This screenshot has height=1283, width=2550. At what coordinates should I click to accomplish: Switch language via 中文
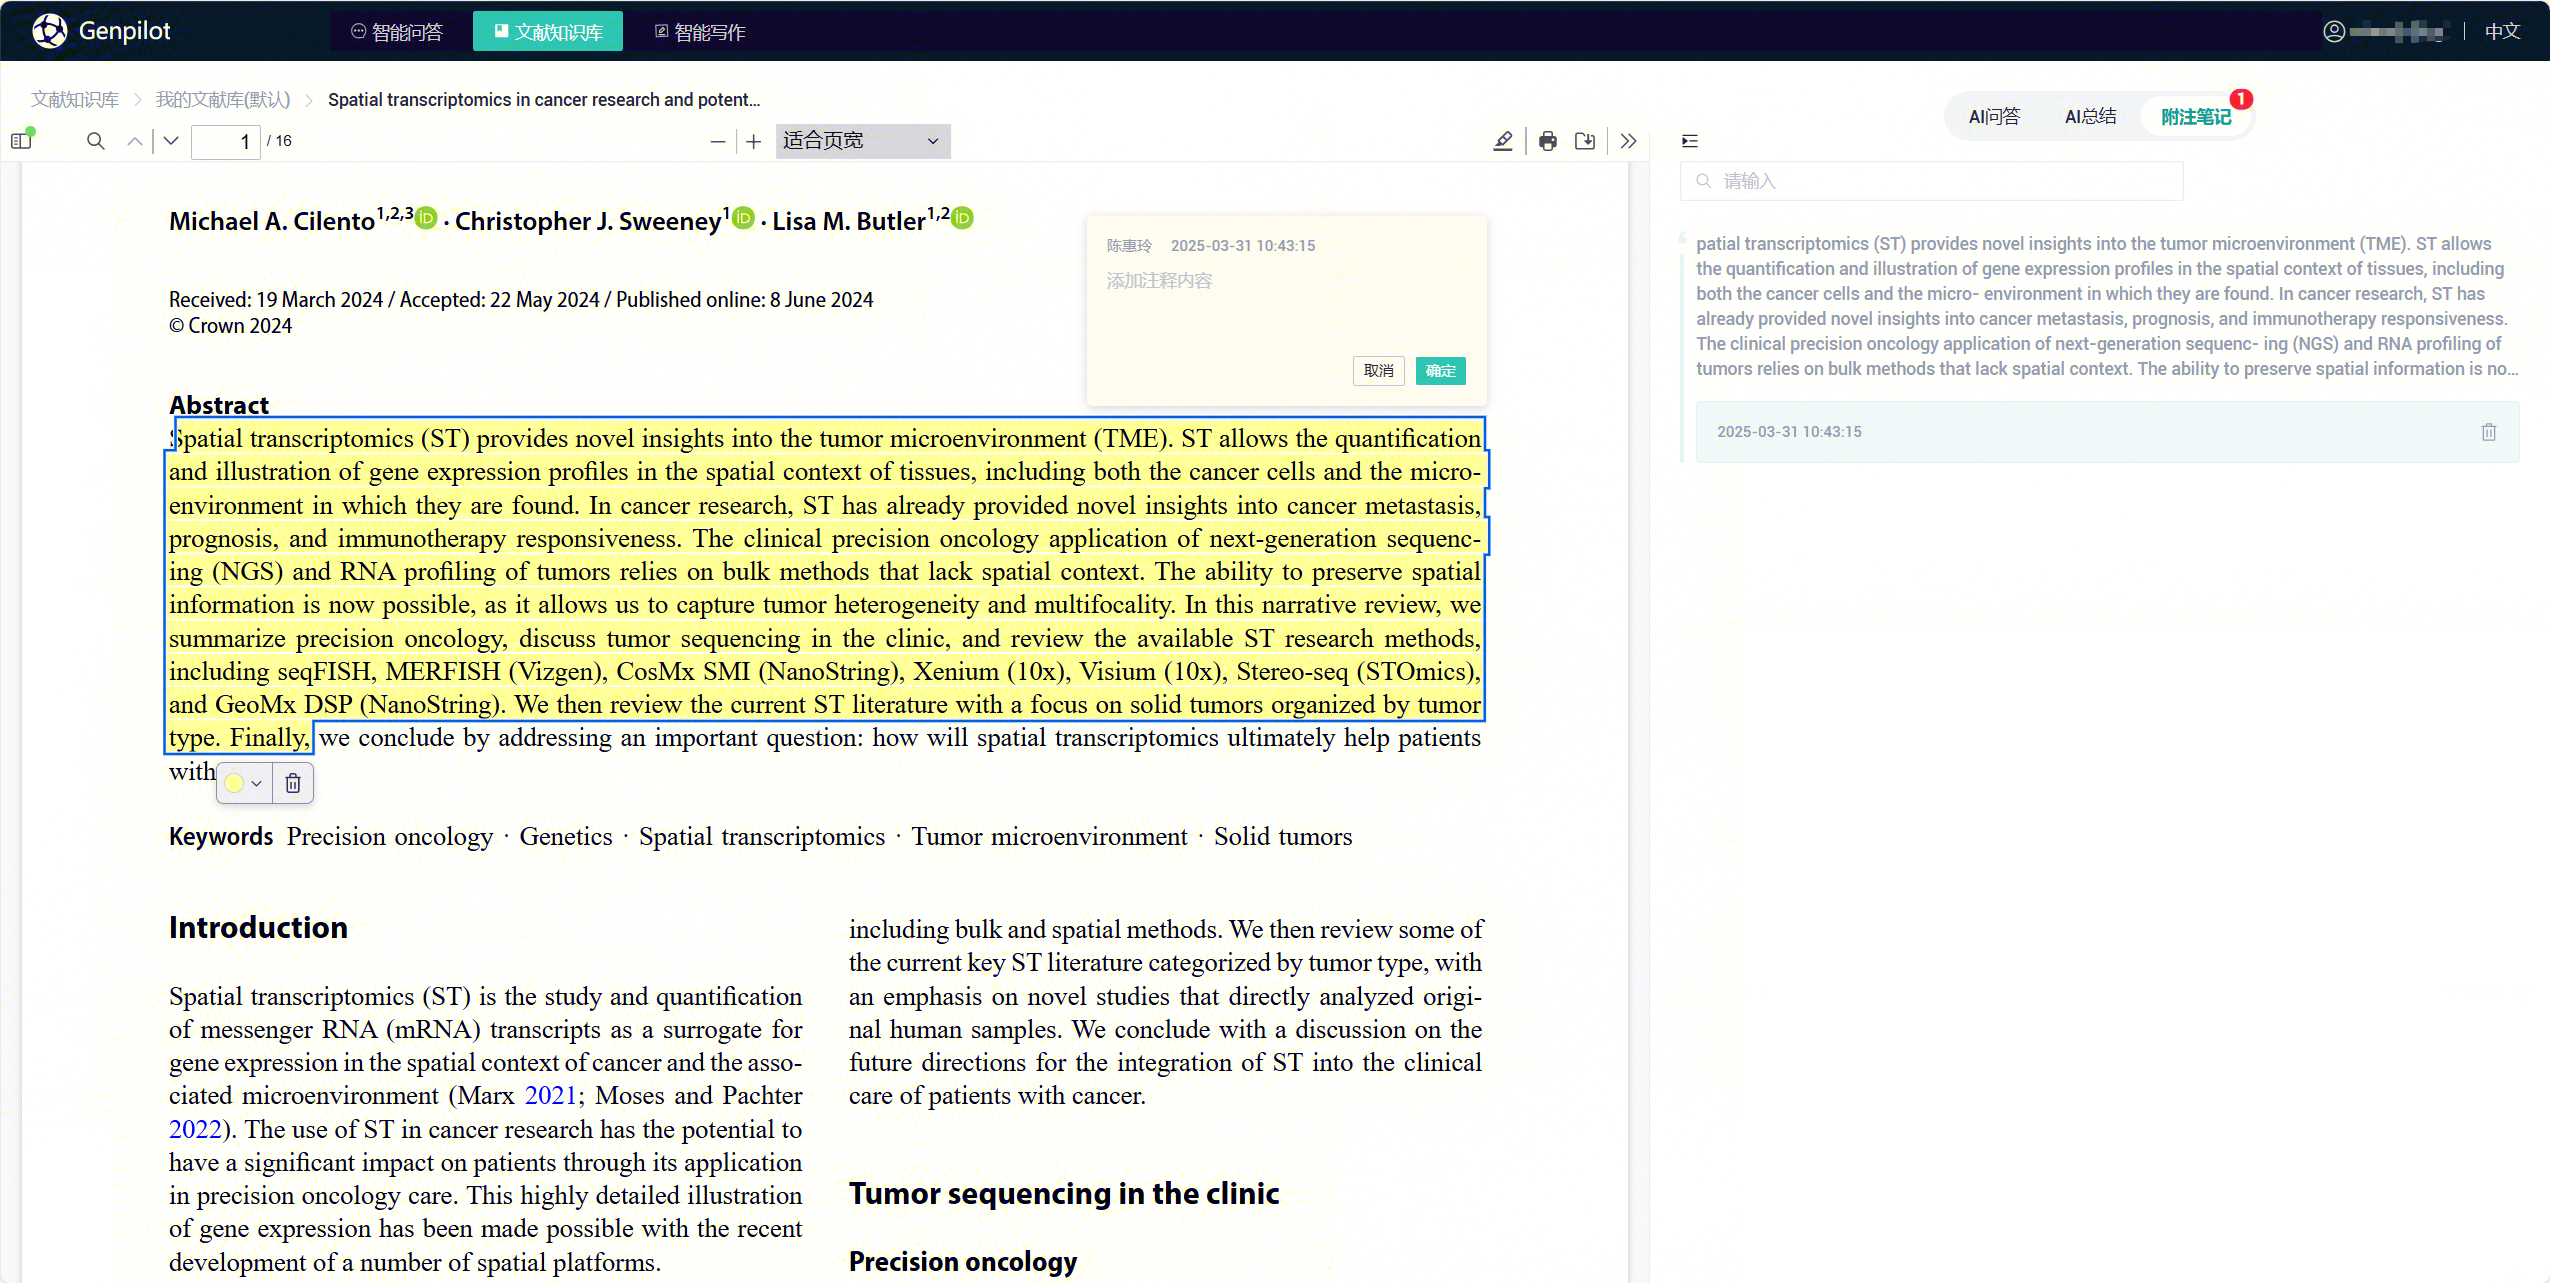coord(2502,31)
